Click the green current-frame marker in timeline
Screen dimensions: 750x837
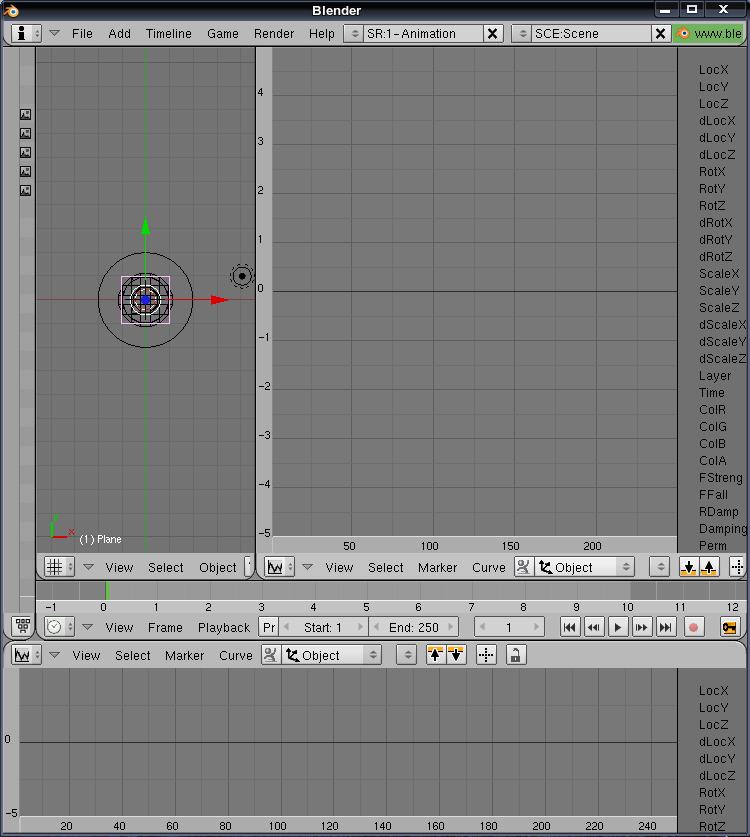pos(107,590)
